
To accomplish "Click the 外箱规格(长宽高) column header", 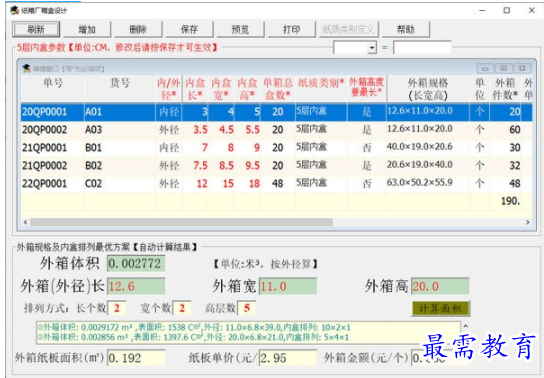I will [428, 88].
